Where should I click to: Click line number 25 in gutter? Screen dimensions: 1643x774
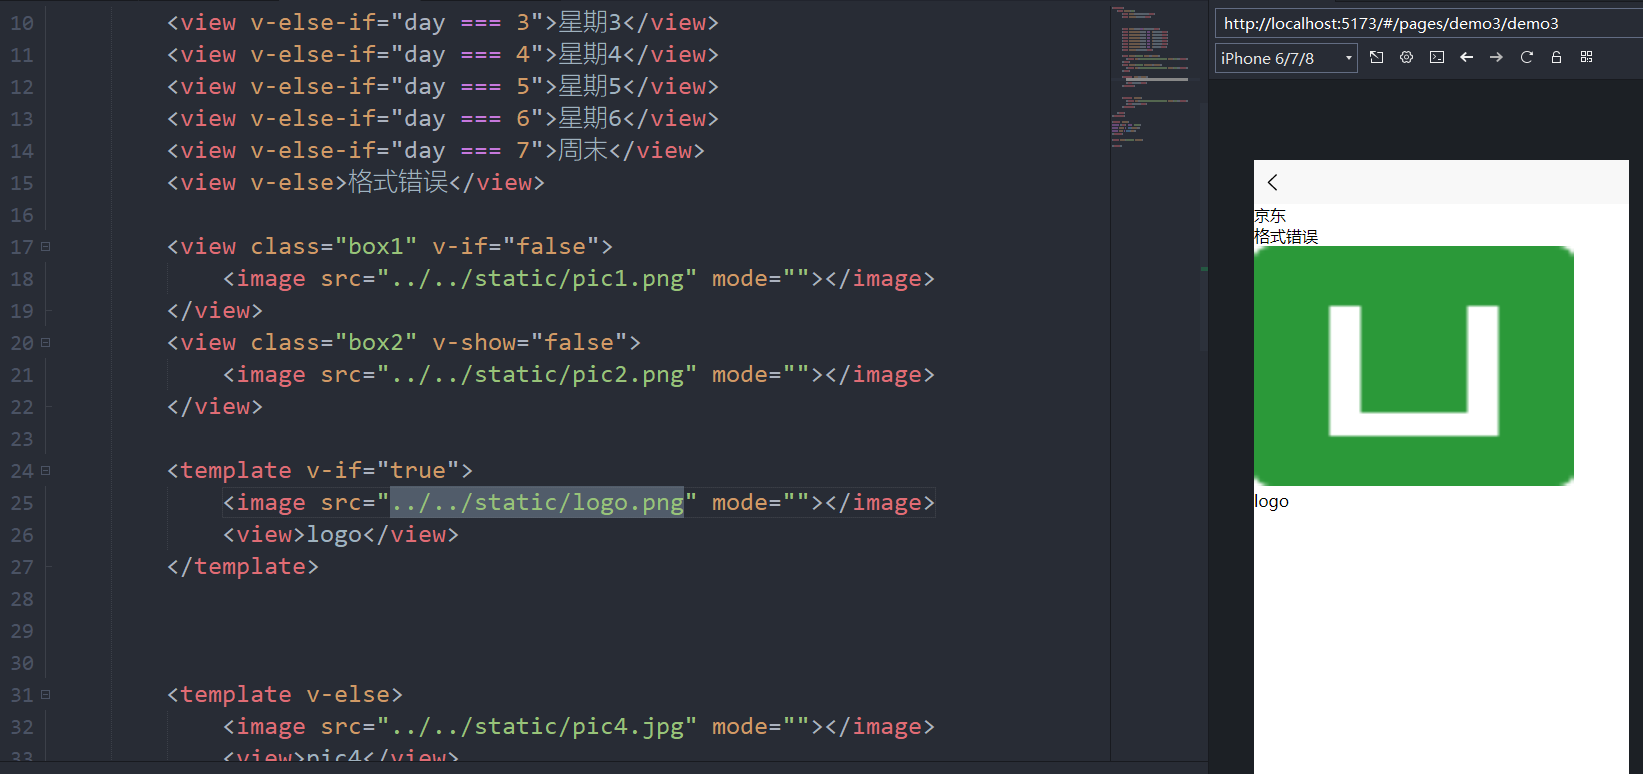point(22,502)
